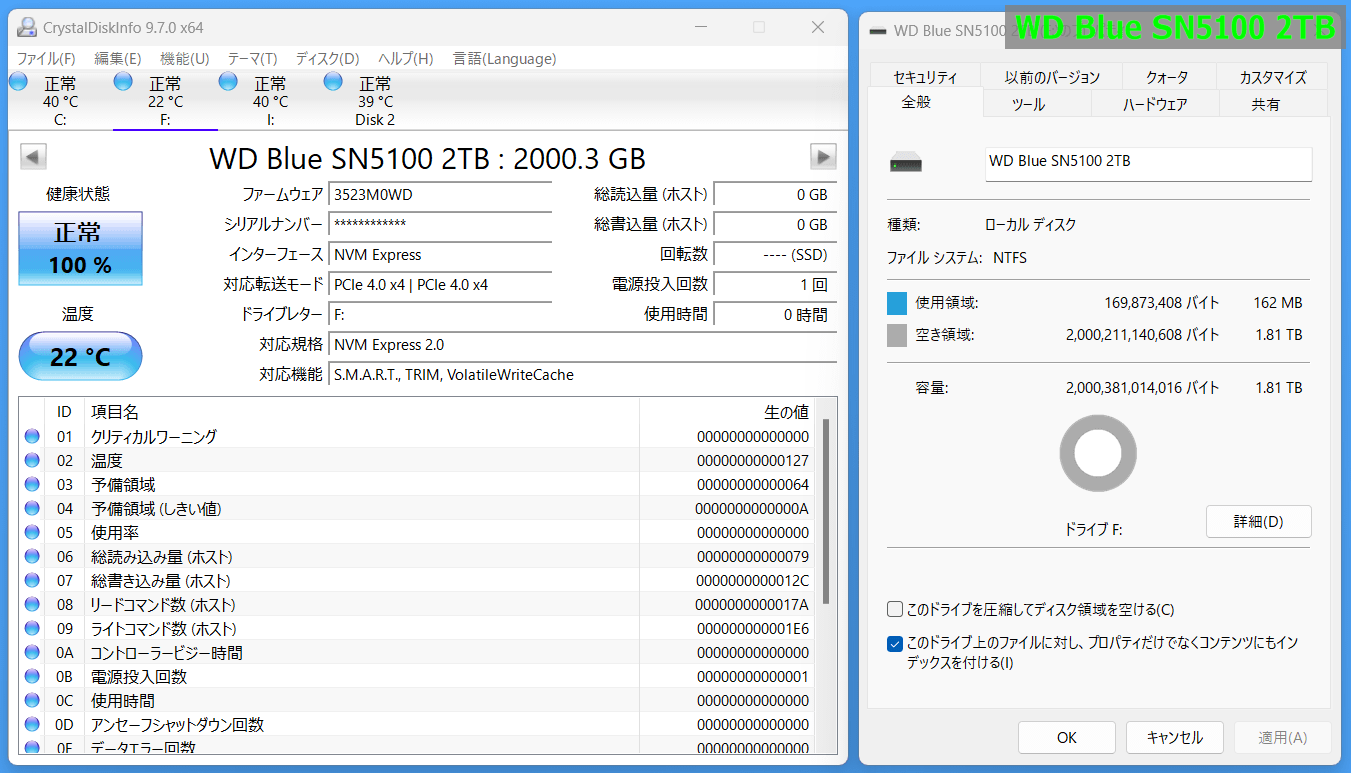The height and width of the screenshot is (773, 1351).
Task: Click the drive name input field
Action: (1148, 164)
